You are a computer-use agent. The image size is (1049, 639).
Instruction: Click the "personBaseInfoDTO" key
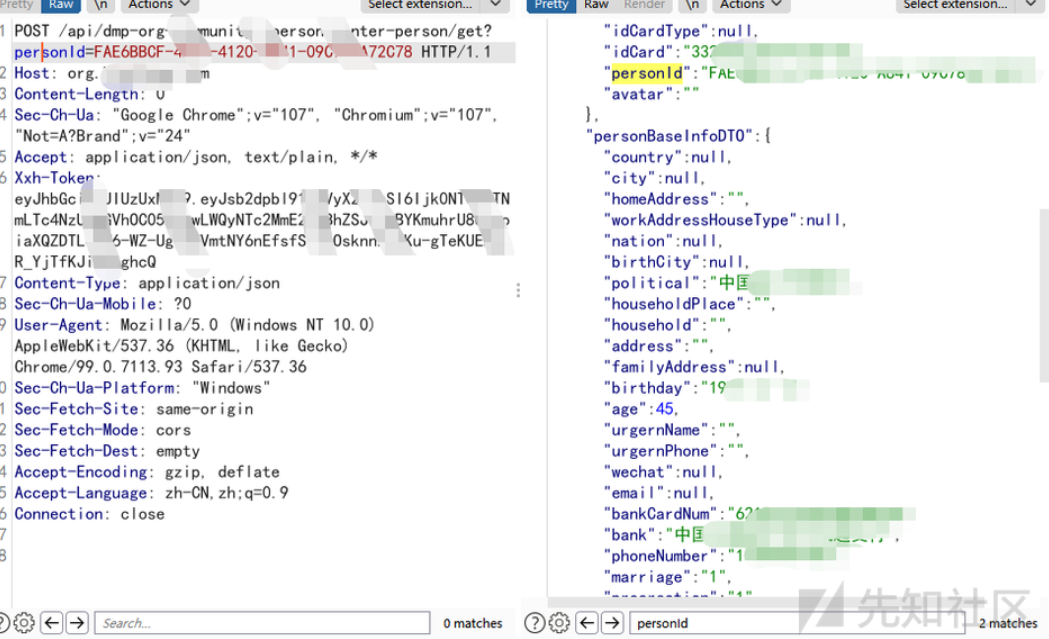point(669,136)
